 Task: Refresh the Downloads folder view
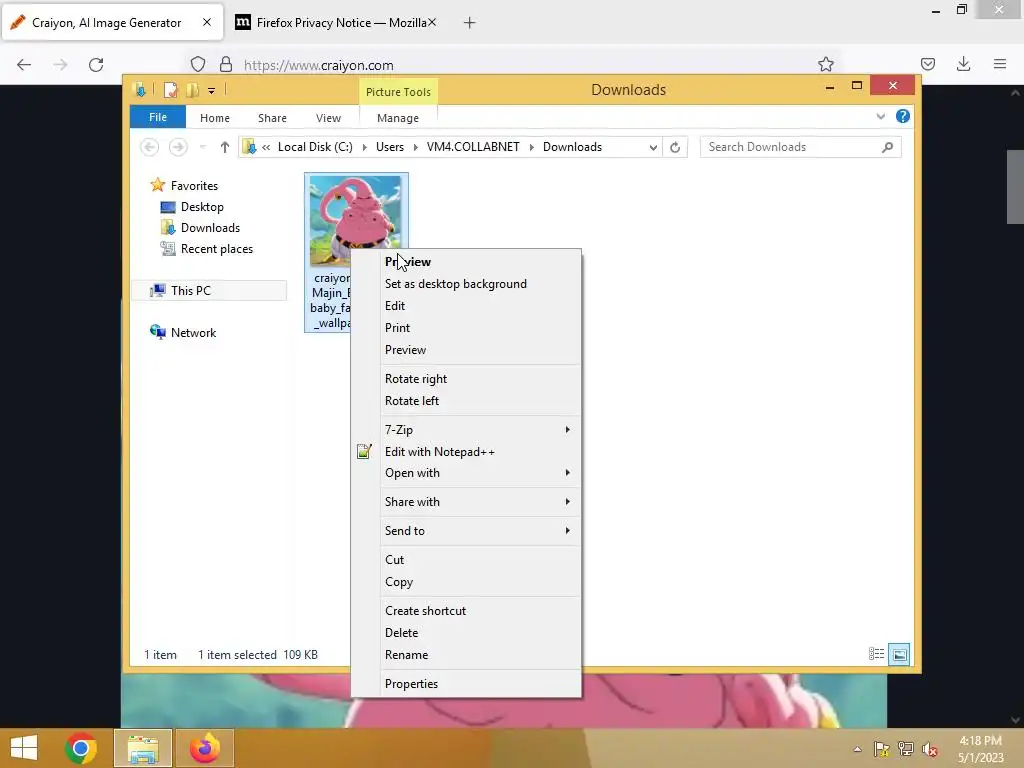(675, 147)
